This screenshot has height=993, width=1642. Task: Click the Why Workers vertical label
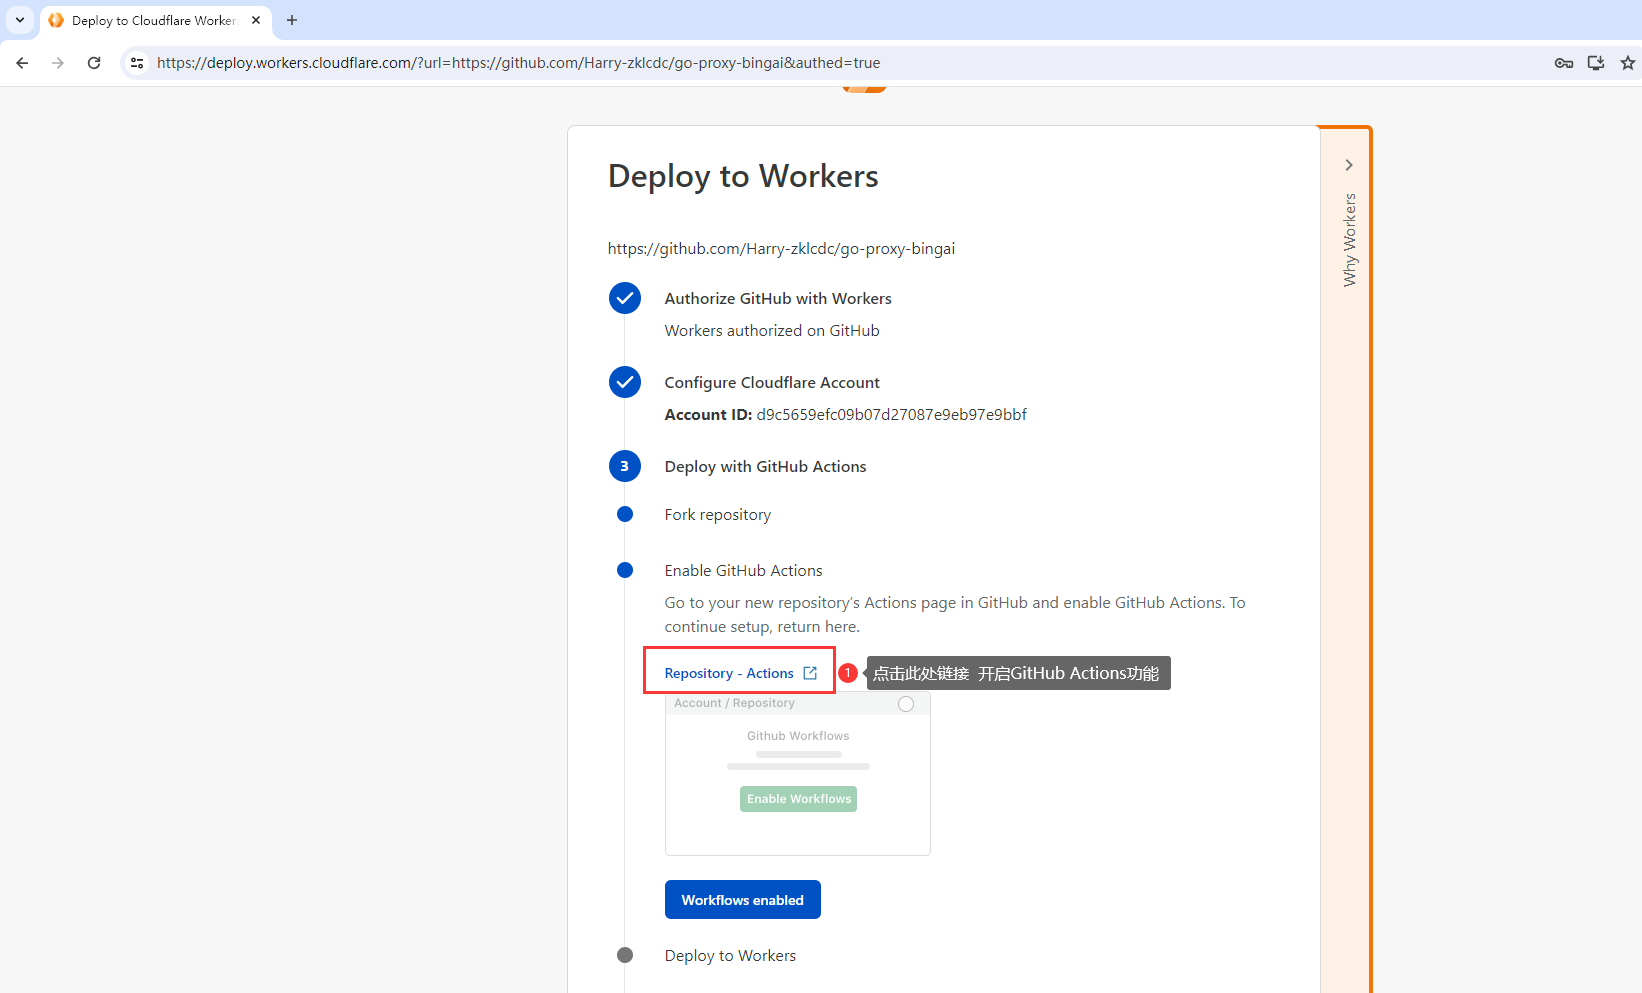[x=1350, y=240]
